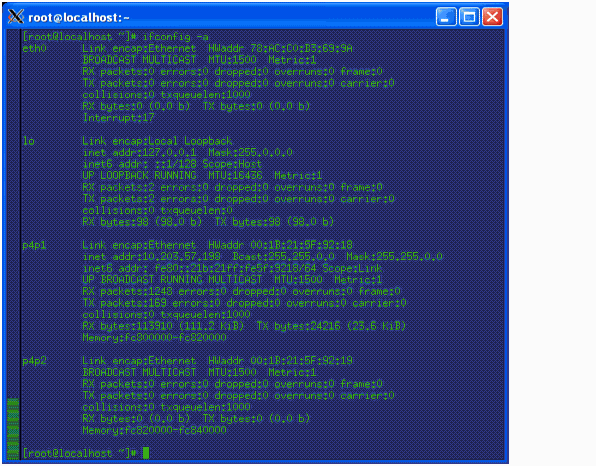This screenshot has width=596, height=466.
Task: Click the X terminal icon in title bar
Action: (16, 16)
